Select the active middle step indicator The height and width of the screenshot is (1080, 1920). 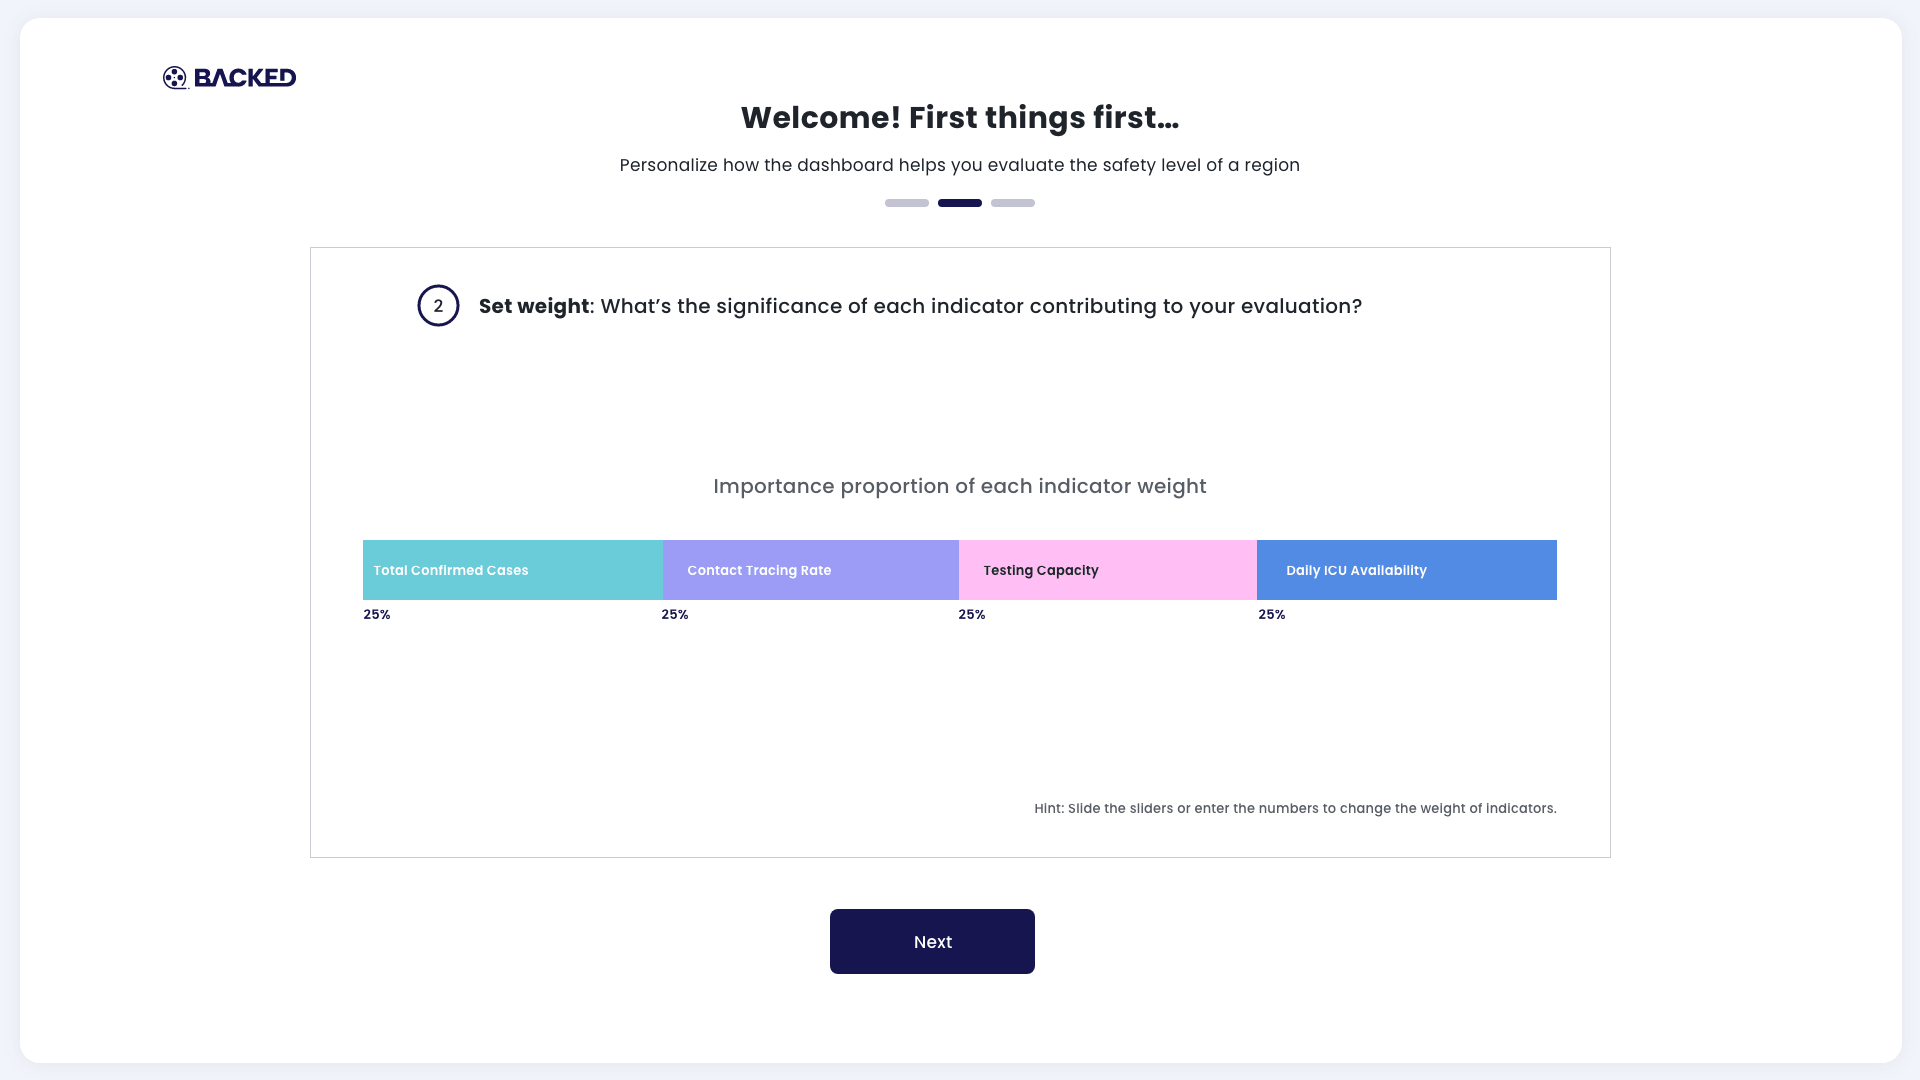pos(959,203)
